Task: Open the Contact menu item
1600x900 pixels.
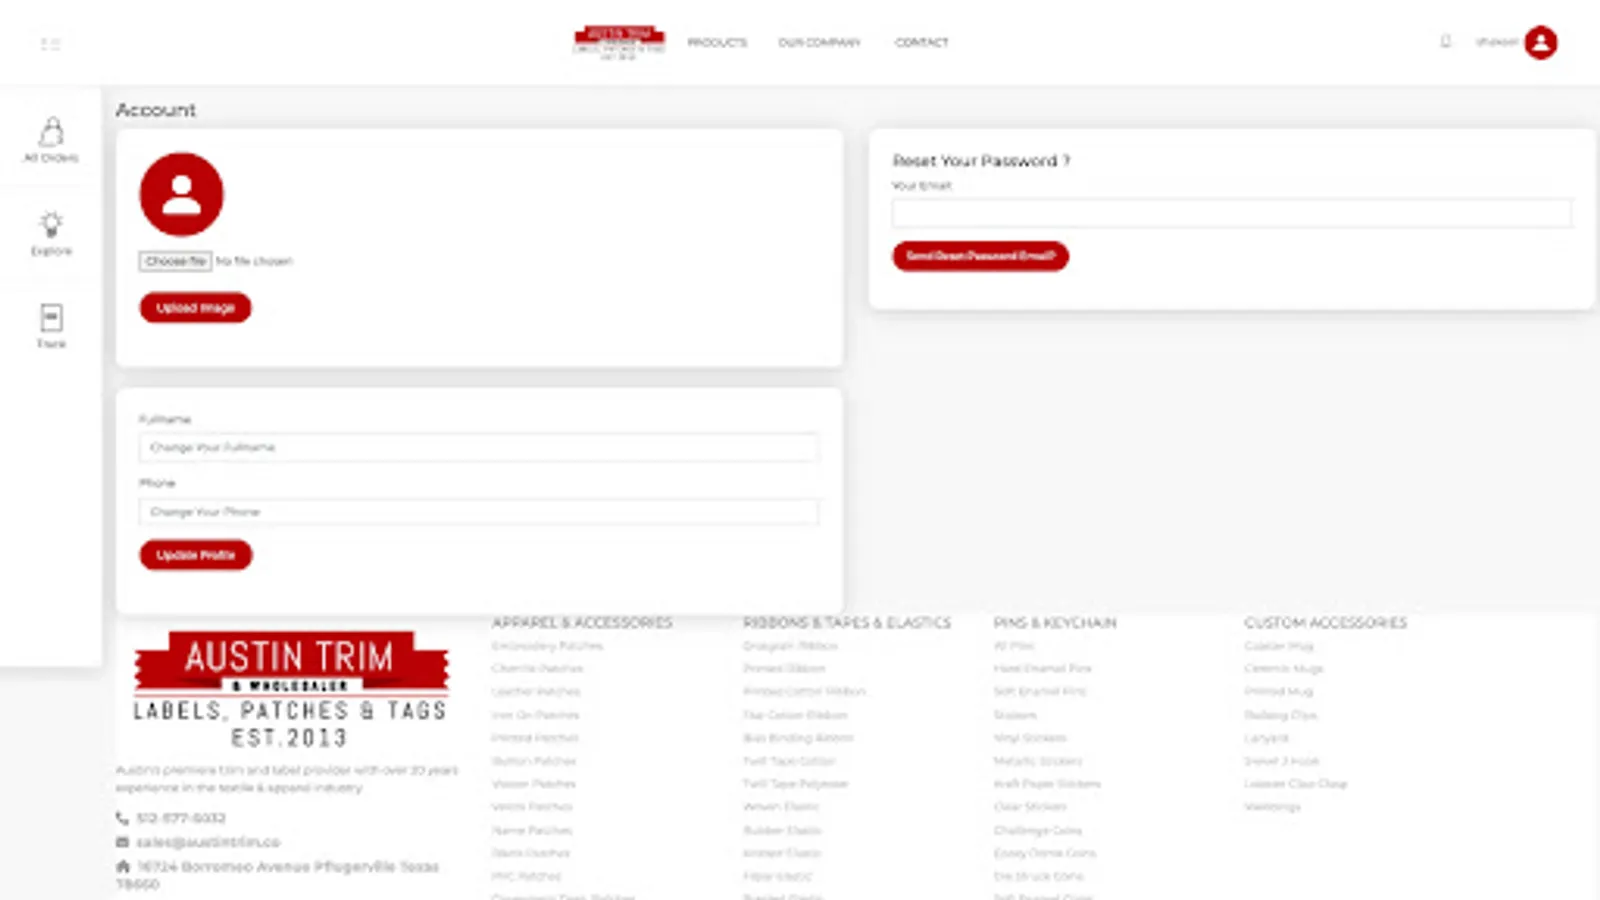Action: (921, 43)
